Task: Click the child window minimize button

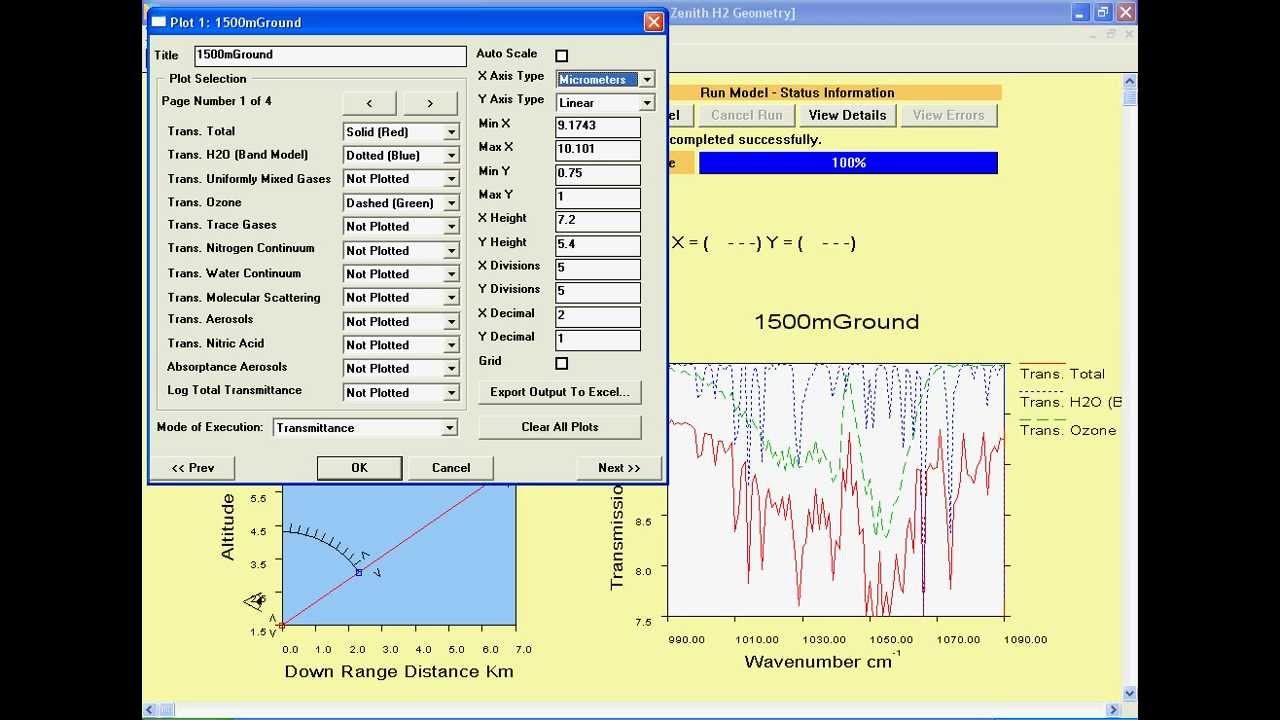Action: coord(1091,34)
